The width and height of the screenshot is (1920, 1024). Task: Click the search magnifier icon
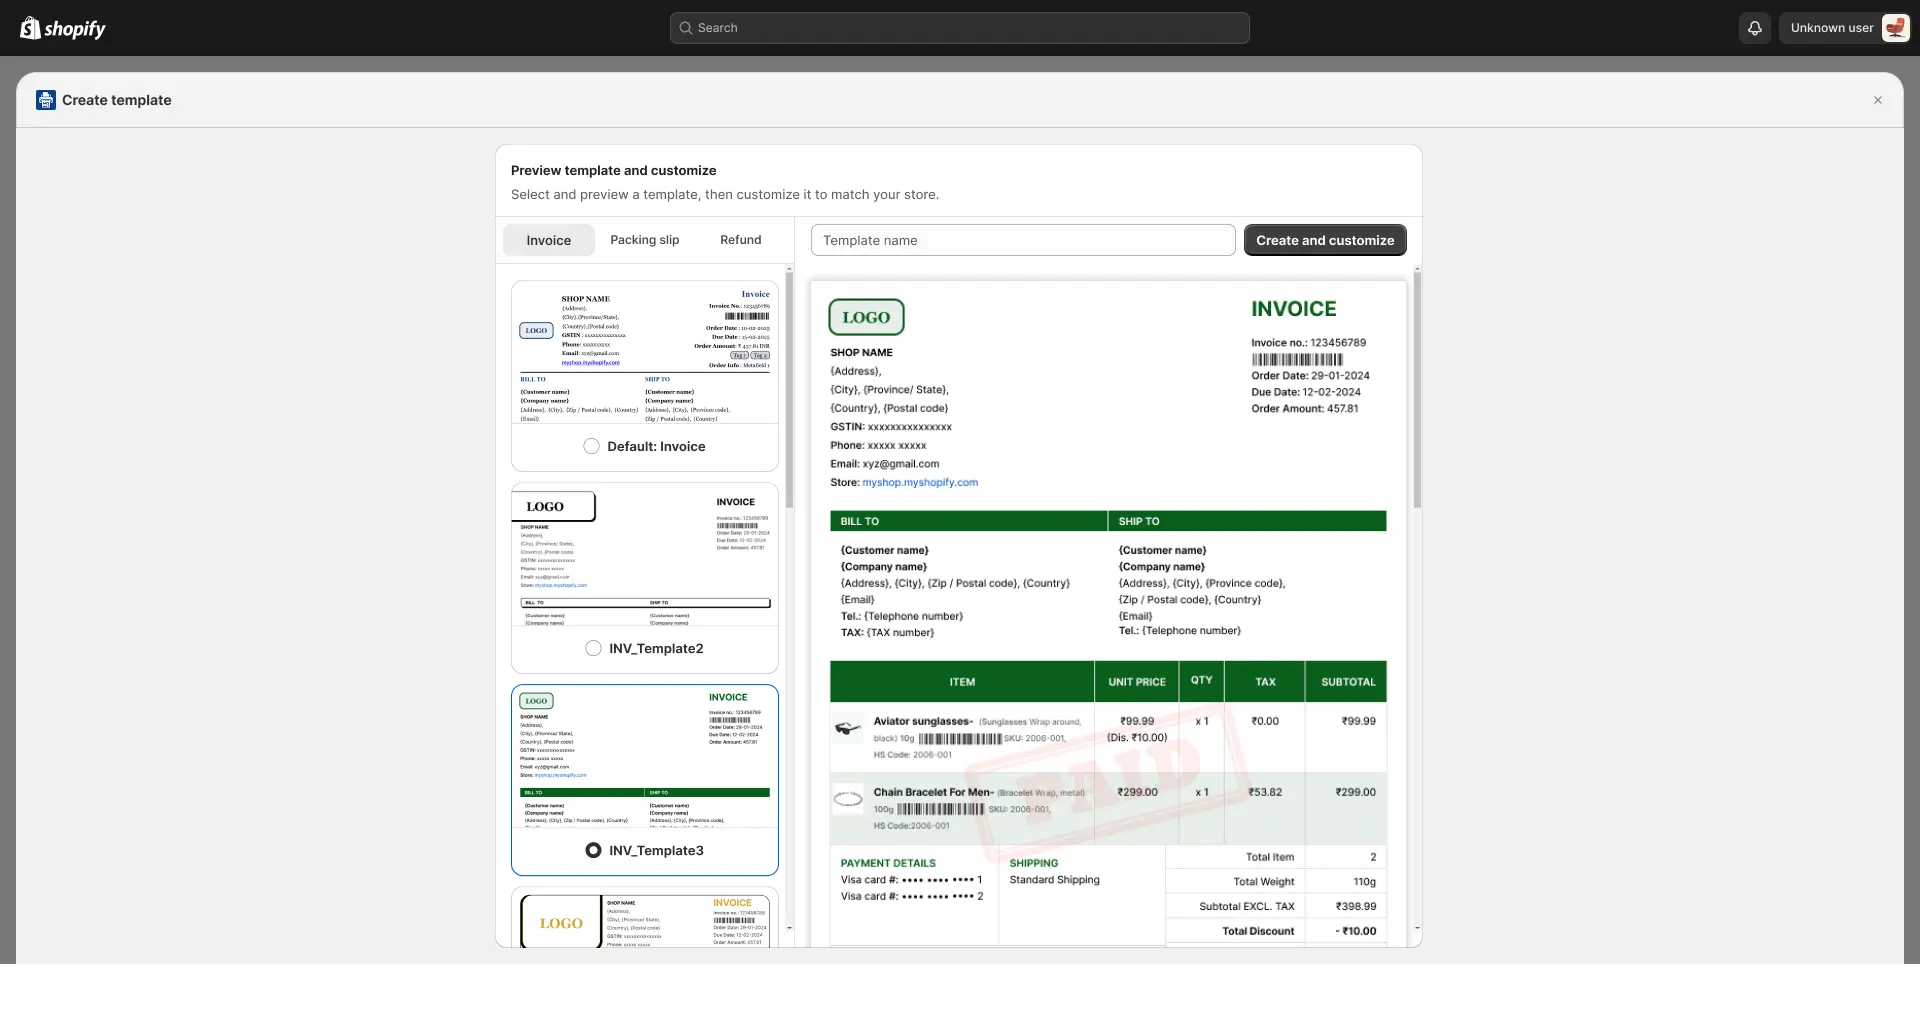pos(686,28)
